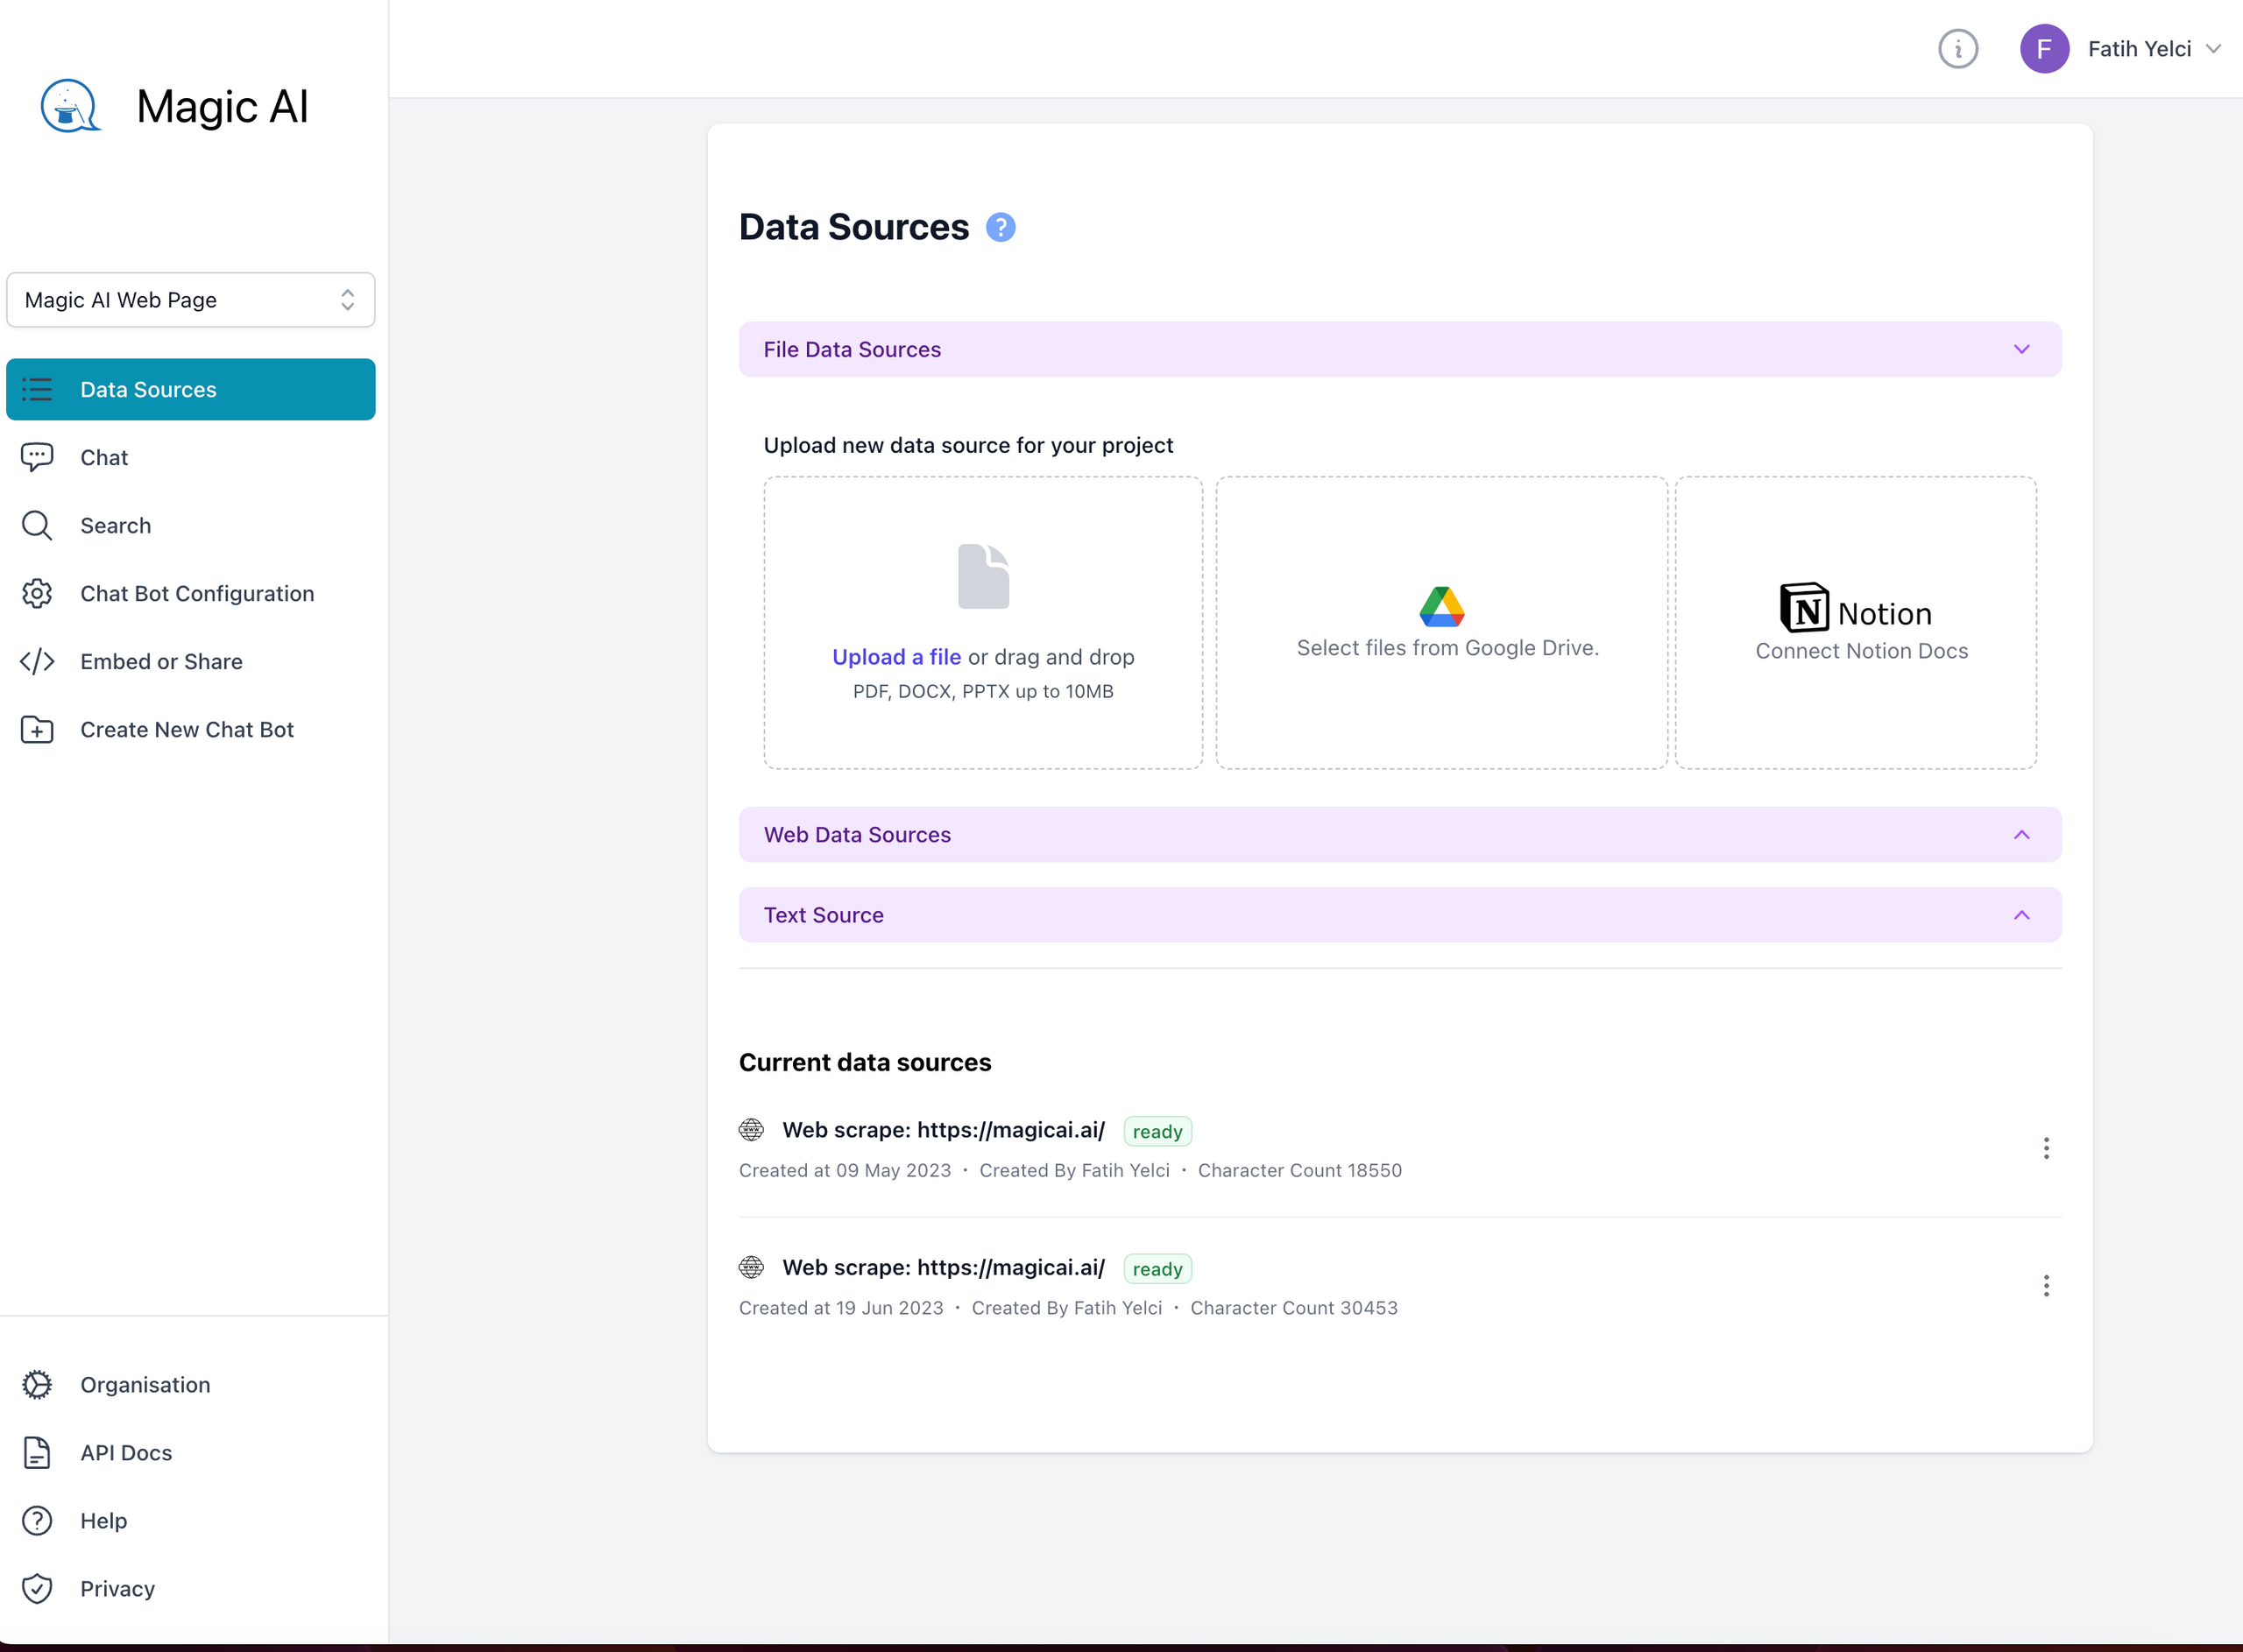Click the Text Source header label
2243x1652 pixels.
coord(823,915)
